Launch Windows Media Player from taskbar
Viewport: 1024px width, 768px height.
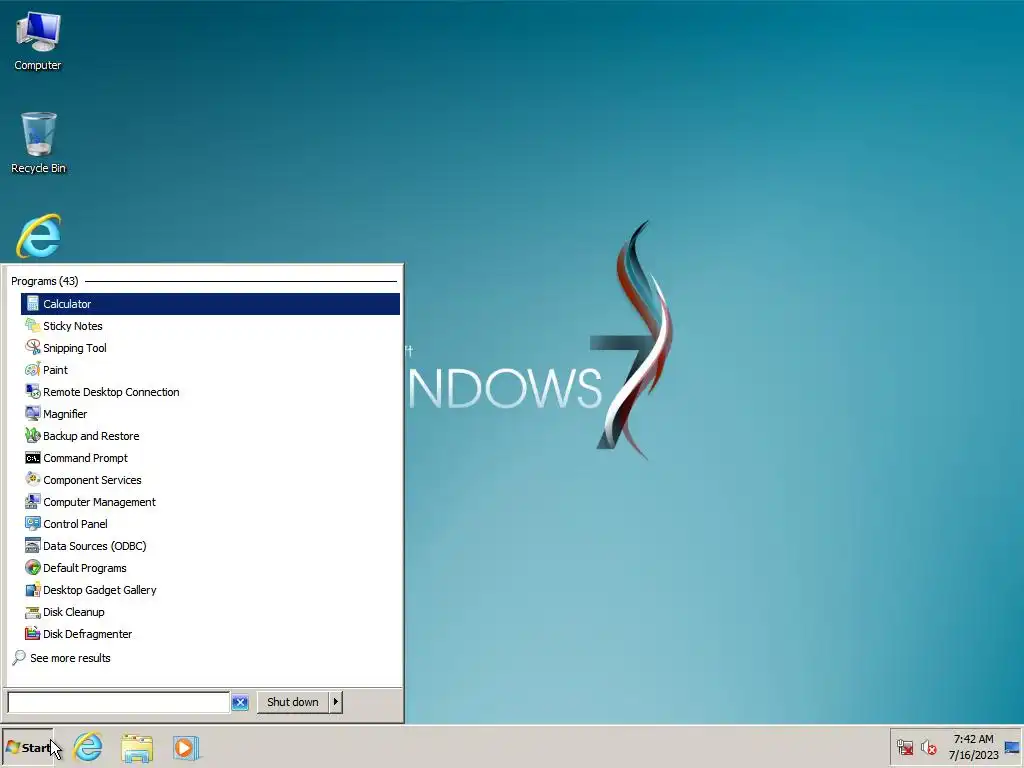[x=185, y=747]
